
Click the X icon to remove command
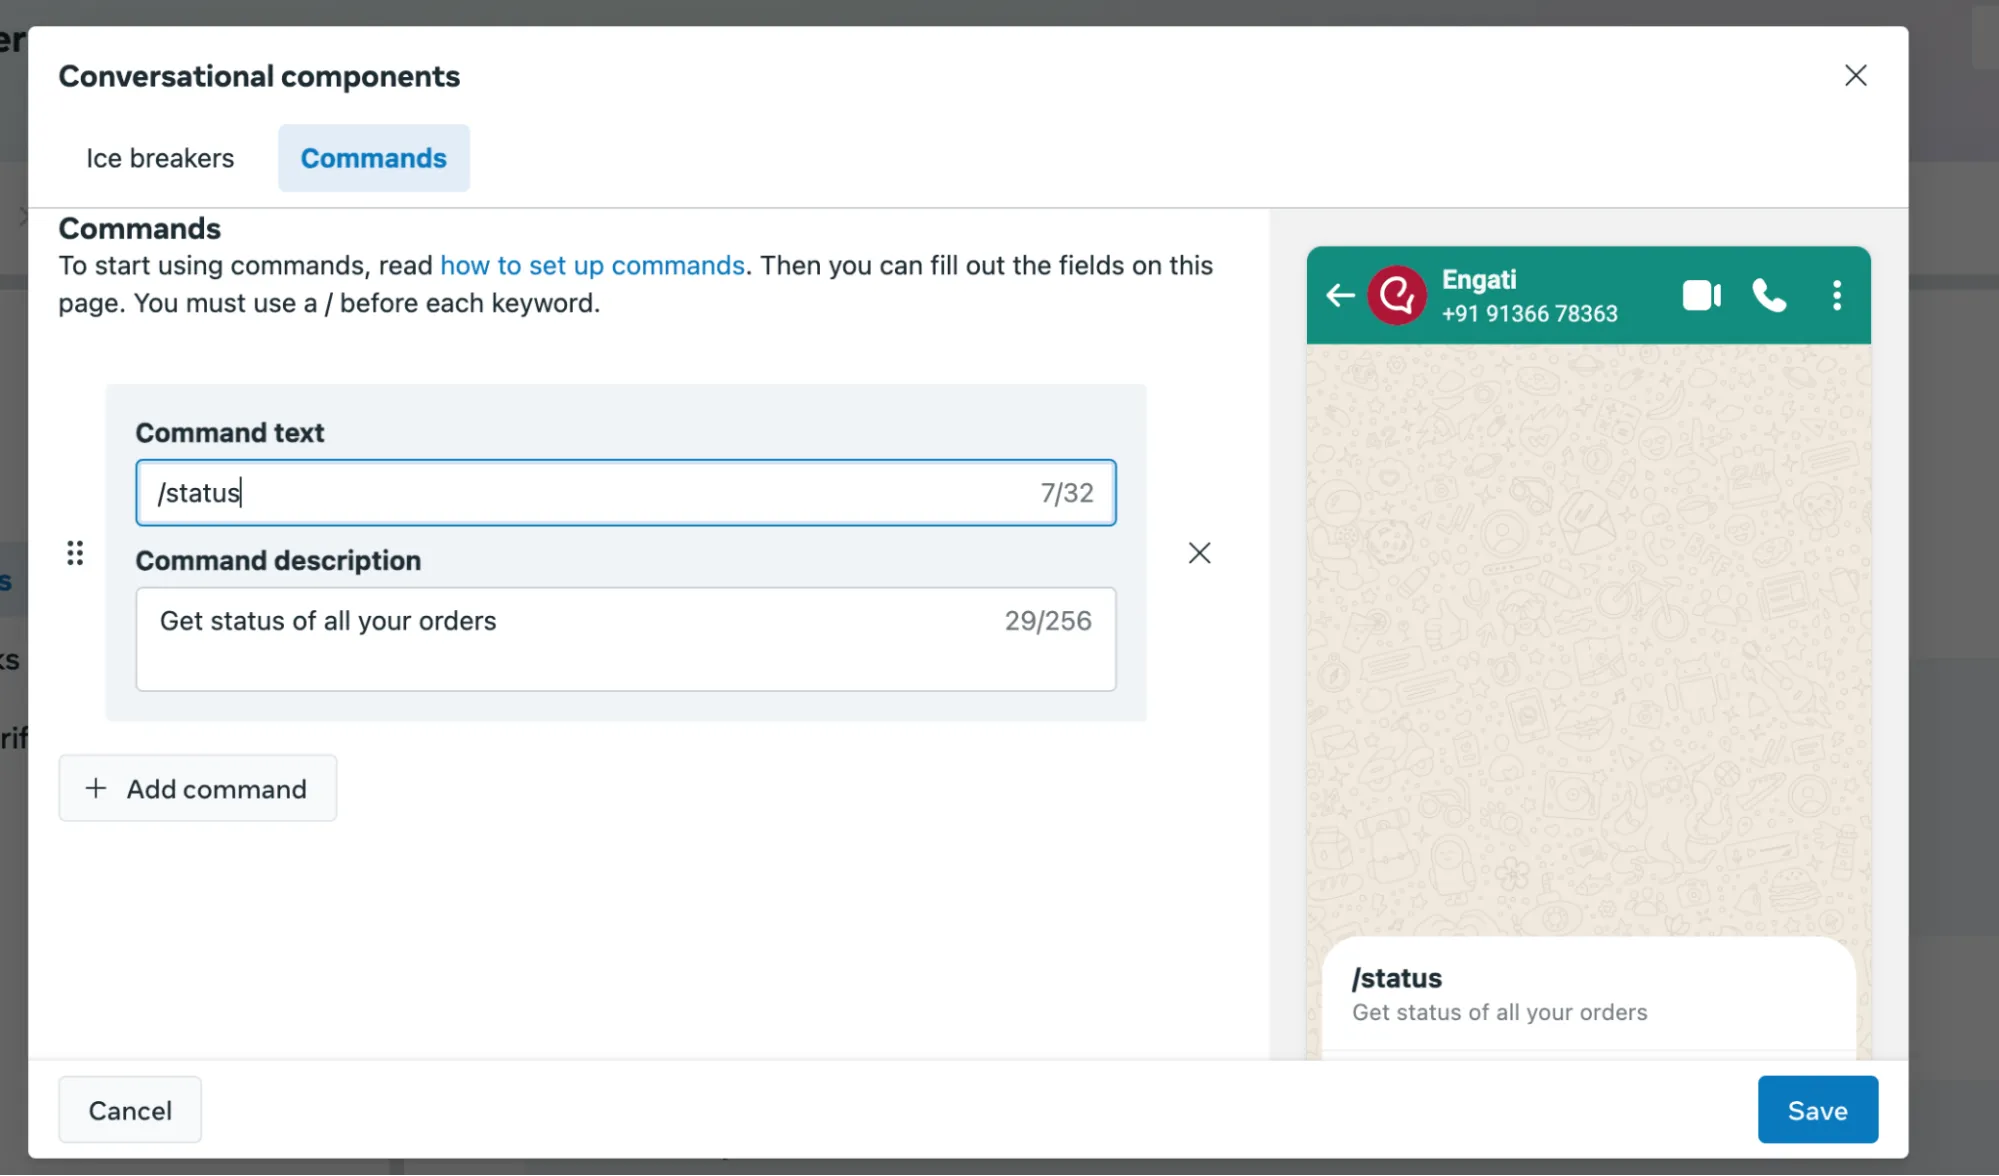pyautogui.click(x=1198, y=553)
